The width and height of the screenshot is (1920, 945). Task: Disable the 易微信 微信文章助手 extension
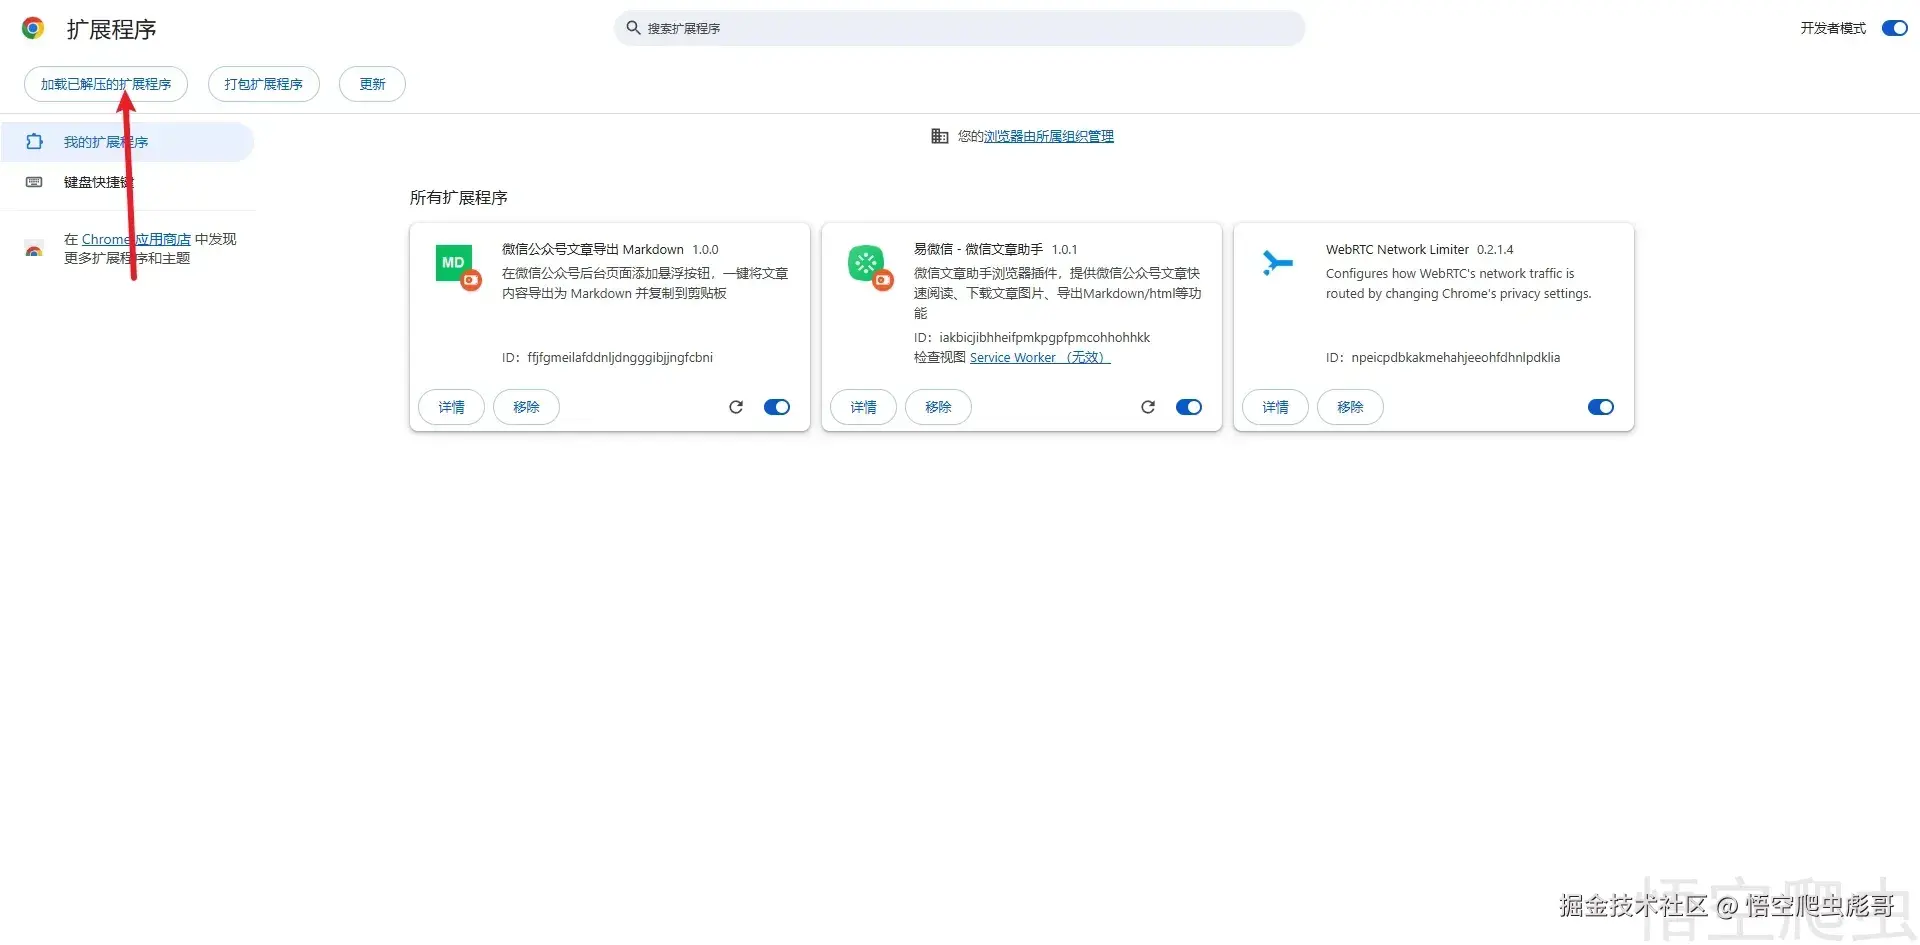(1189, 407)
